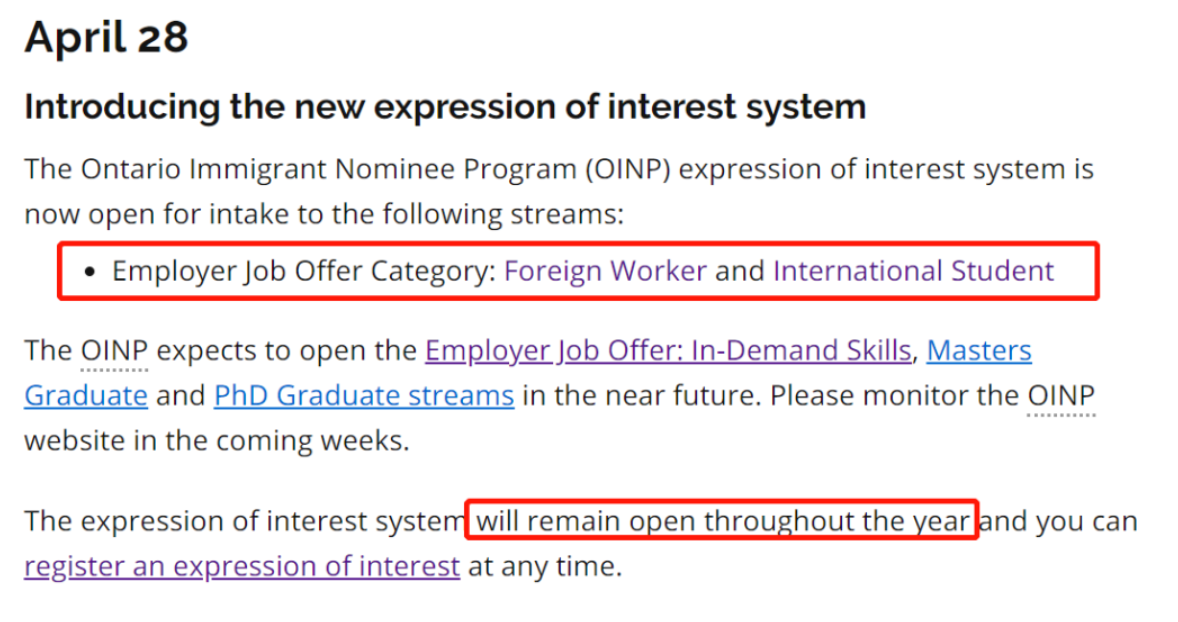
Task: Open the PhD Graduate streams link
Action: tap(364, 396)
